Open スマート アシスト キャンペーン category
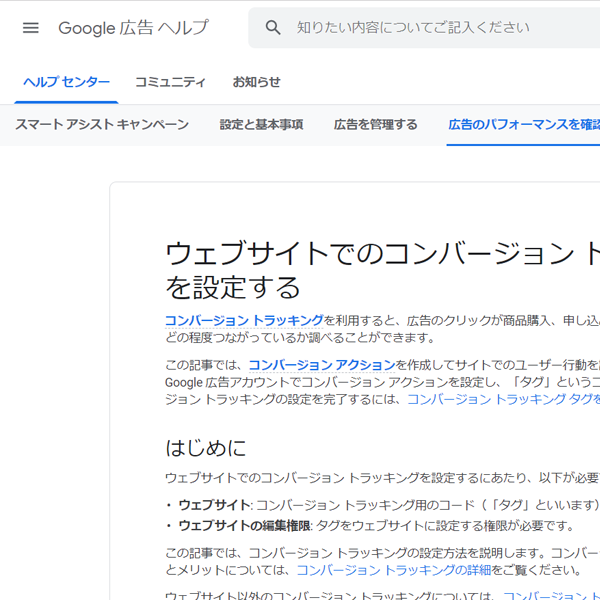 [102, 125]
